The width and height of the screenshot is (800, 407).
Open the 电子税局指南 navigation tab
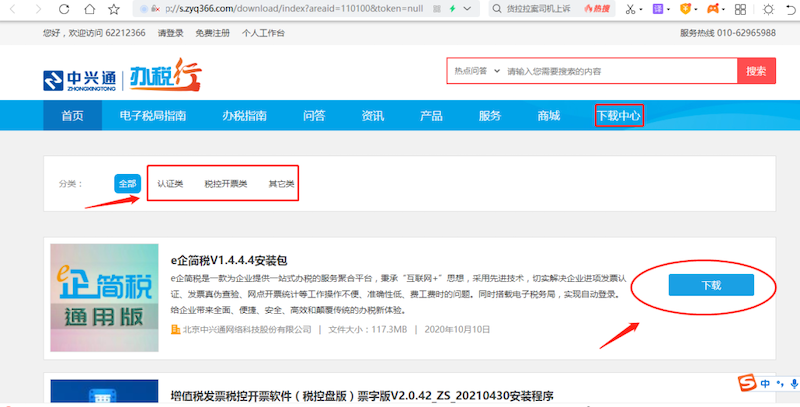153,116
